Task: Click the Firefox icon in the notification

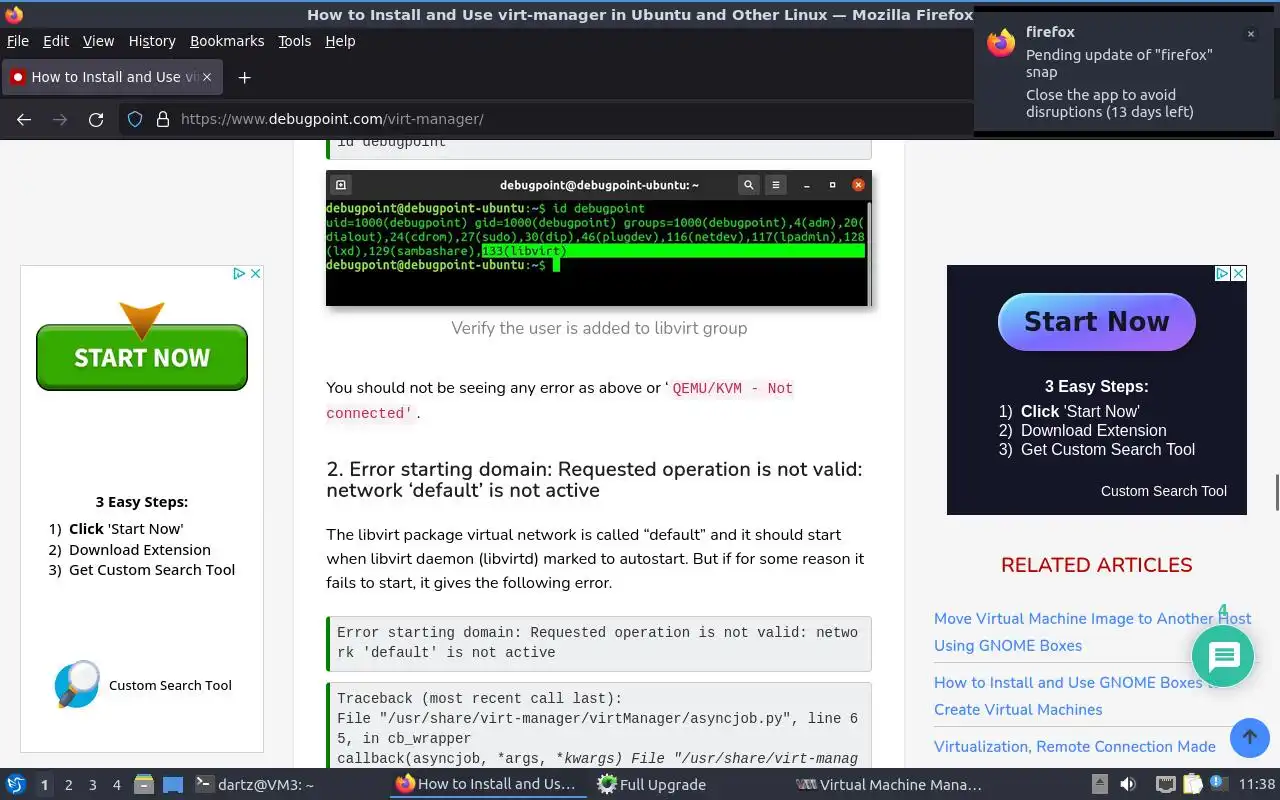Action: (1001, 42)
